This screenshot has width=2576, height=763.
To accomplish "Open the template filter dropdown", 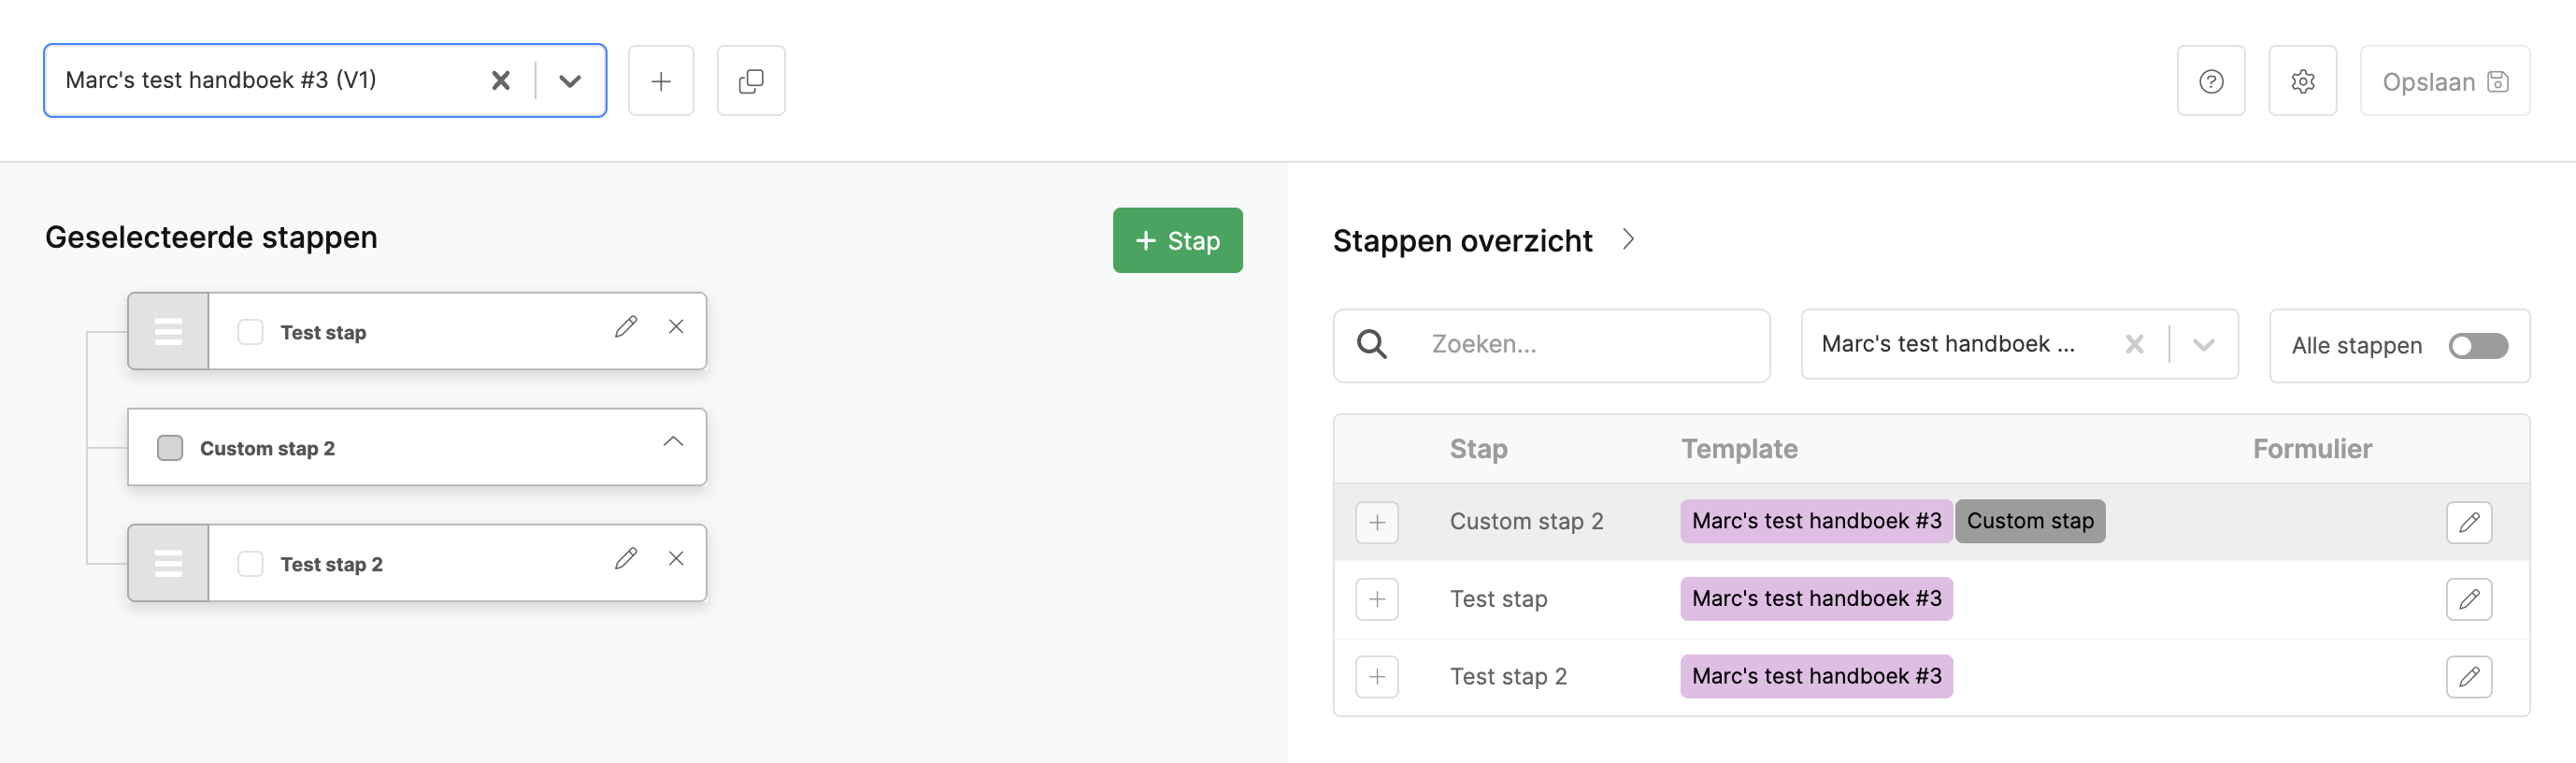I will [2203, 345].
